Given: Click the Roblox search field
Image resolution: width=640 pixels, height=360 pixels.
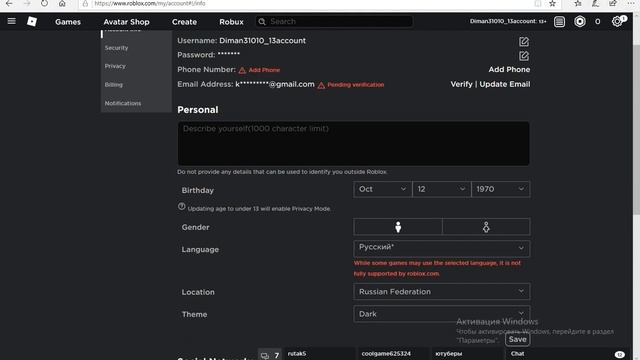Looking at the screenshot, I should tap(334, 21).
